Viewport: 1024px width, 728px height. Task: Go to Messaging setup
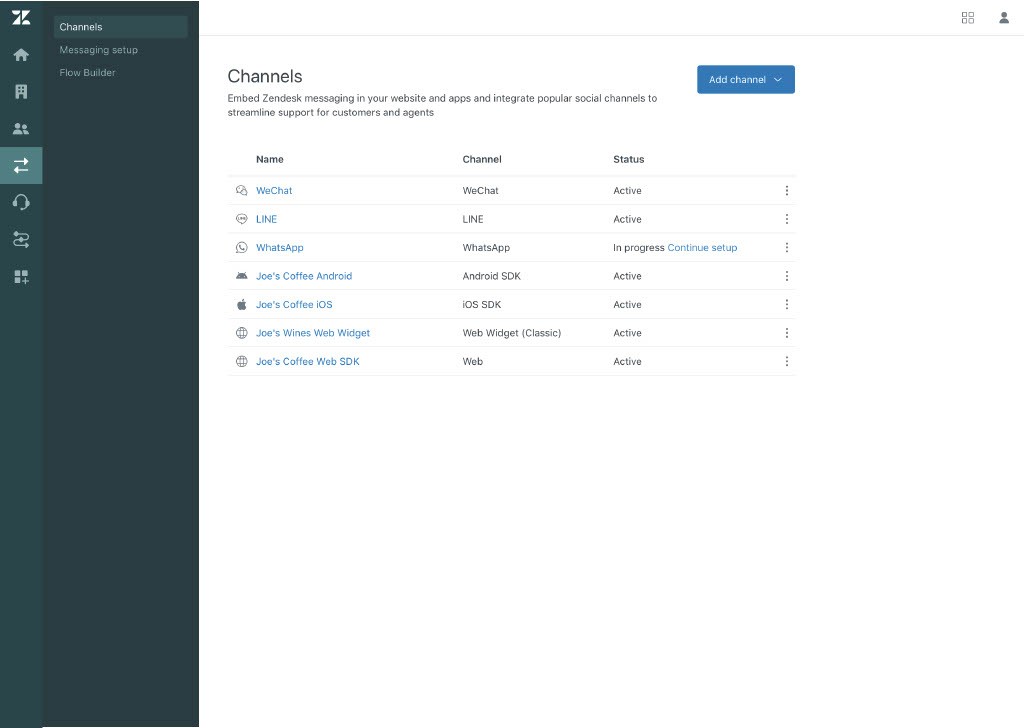click(99, 50)
